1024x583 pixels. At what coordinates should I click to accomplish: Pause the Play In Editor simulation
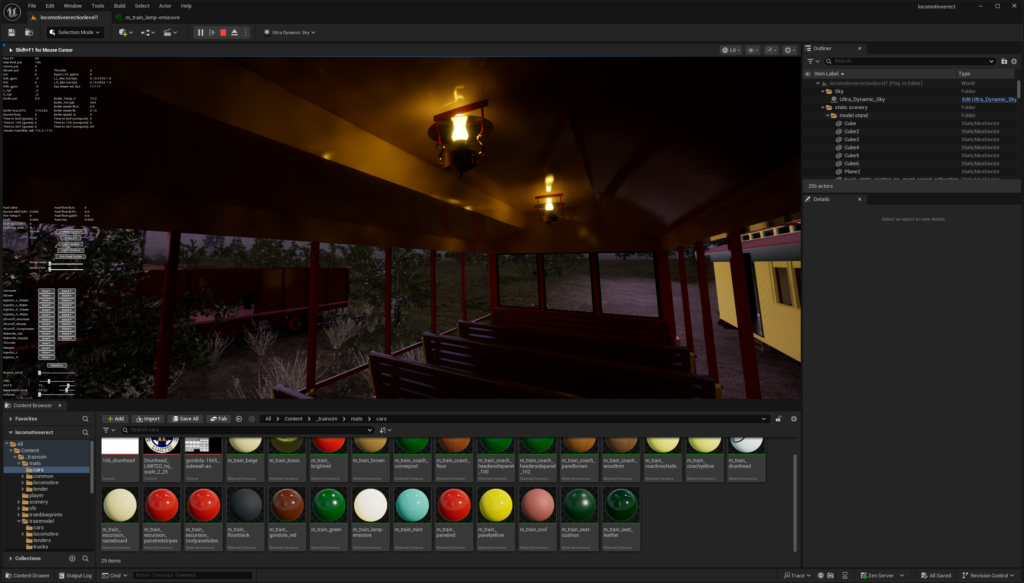[200, 32]
